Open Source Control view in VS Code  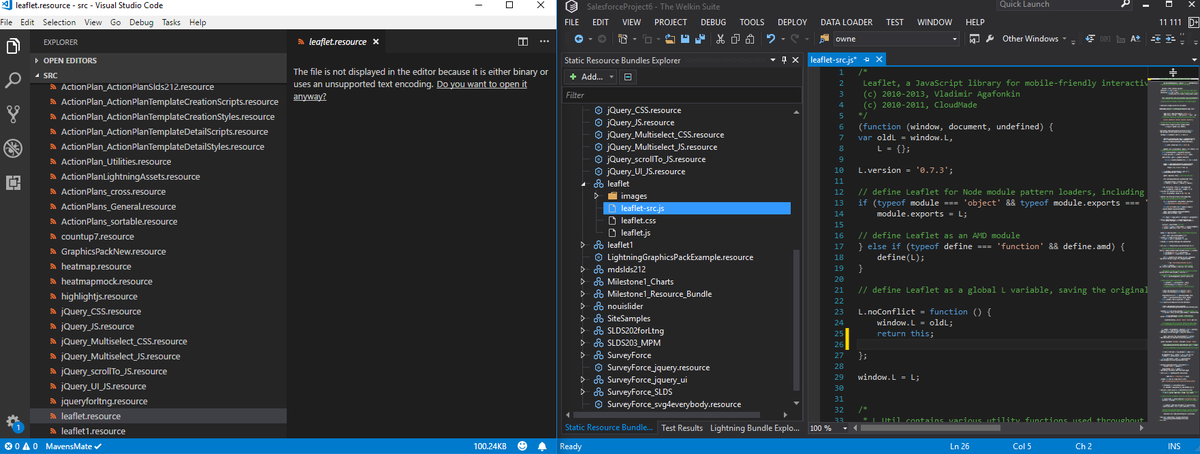14,113
